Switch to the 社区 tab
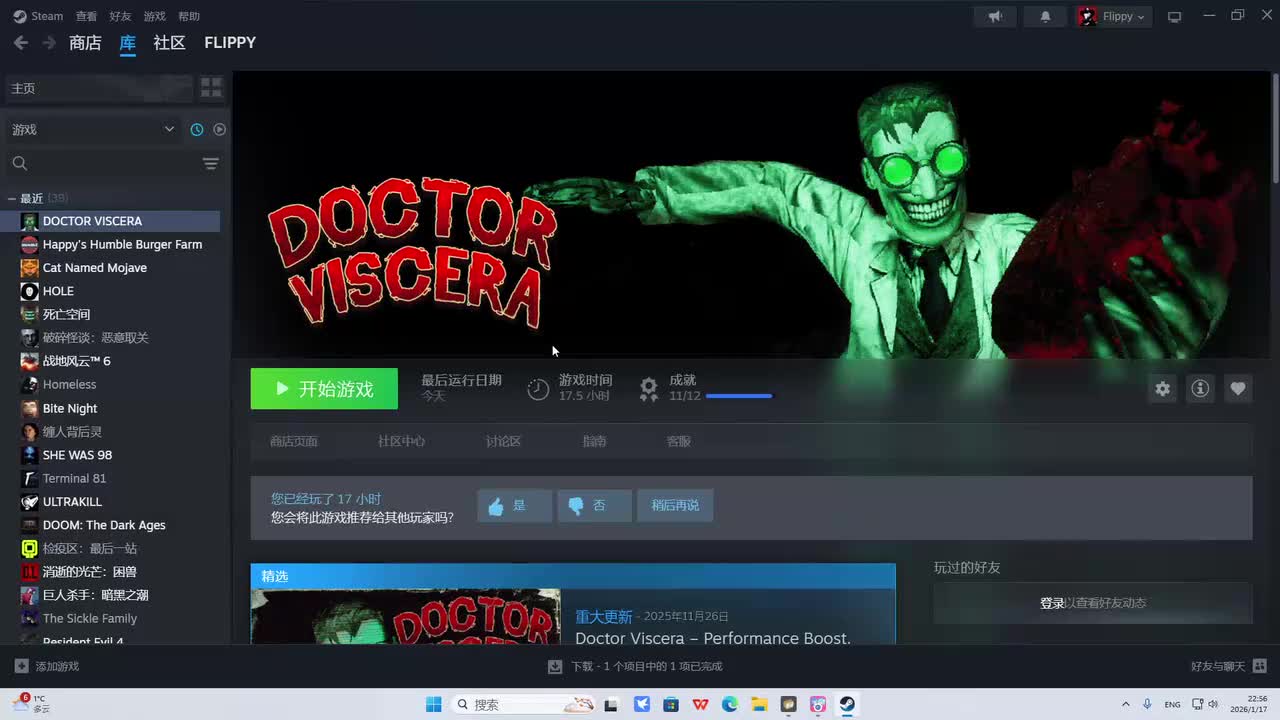 click(169, 43)
